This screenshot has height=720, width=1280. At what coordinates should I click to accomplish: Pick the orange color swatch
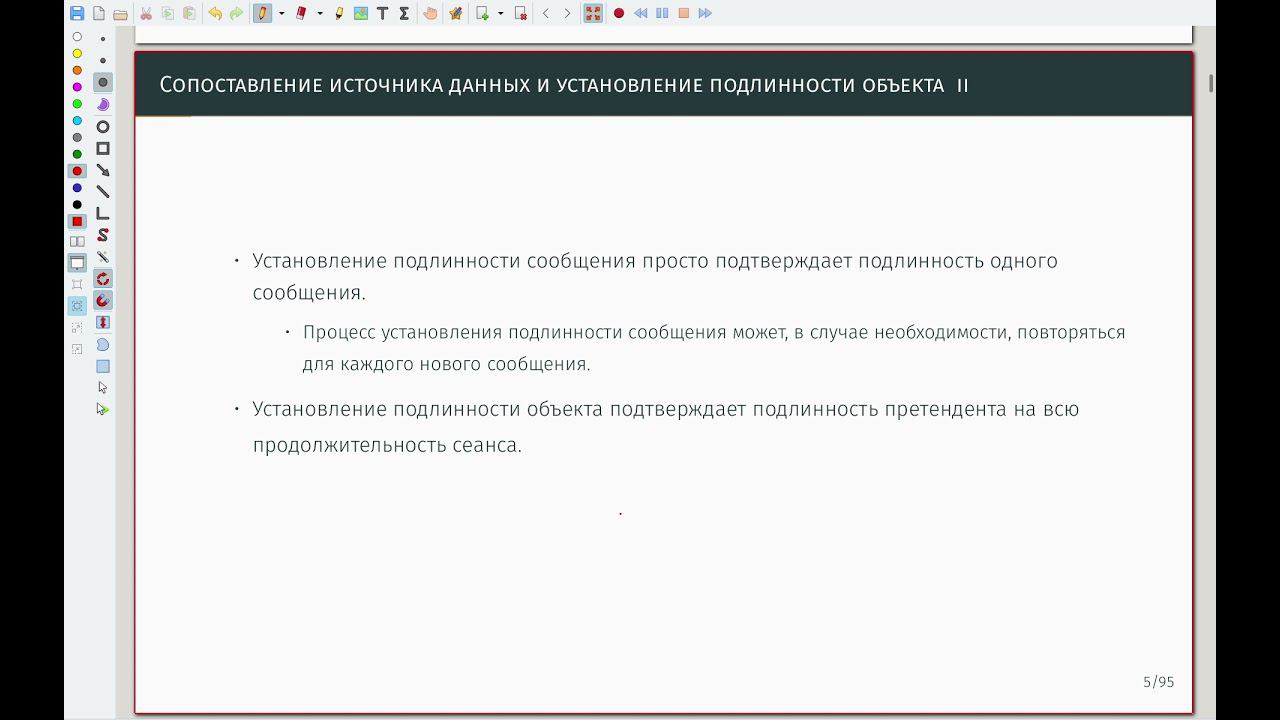pos(77,70)
